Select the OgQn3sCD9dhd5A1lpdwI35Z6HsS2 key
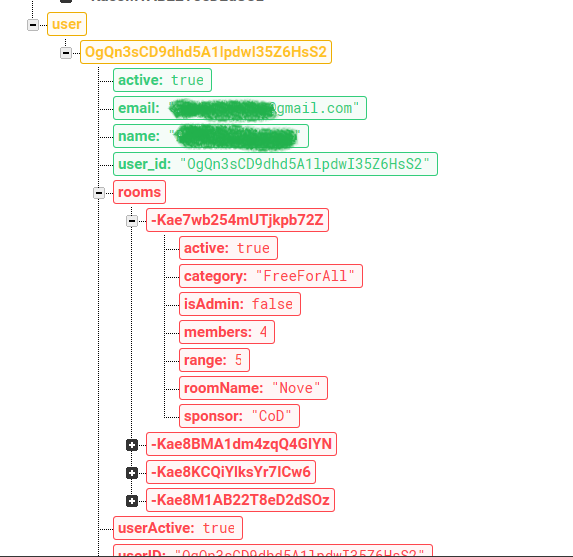Image resolution: width=573 pixels, height=557 pixels. 206,52
